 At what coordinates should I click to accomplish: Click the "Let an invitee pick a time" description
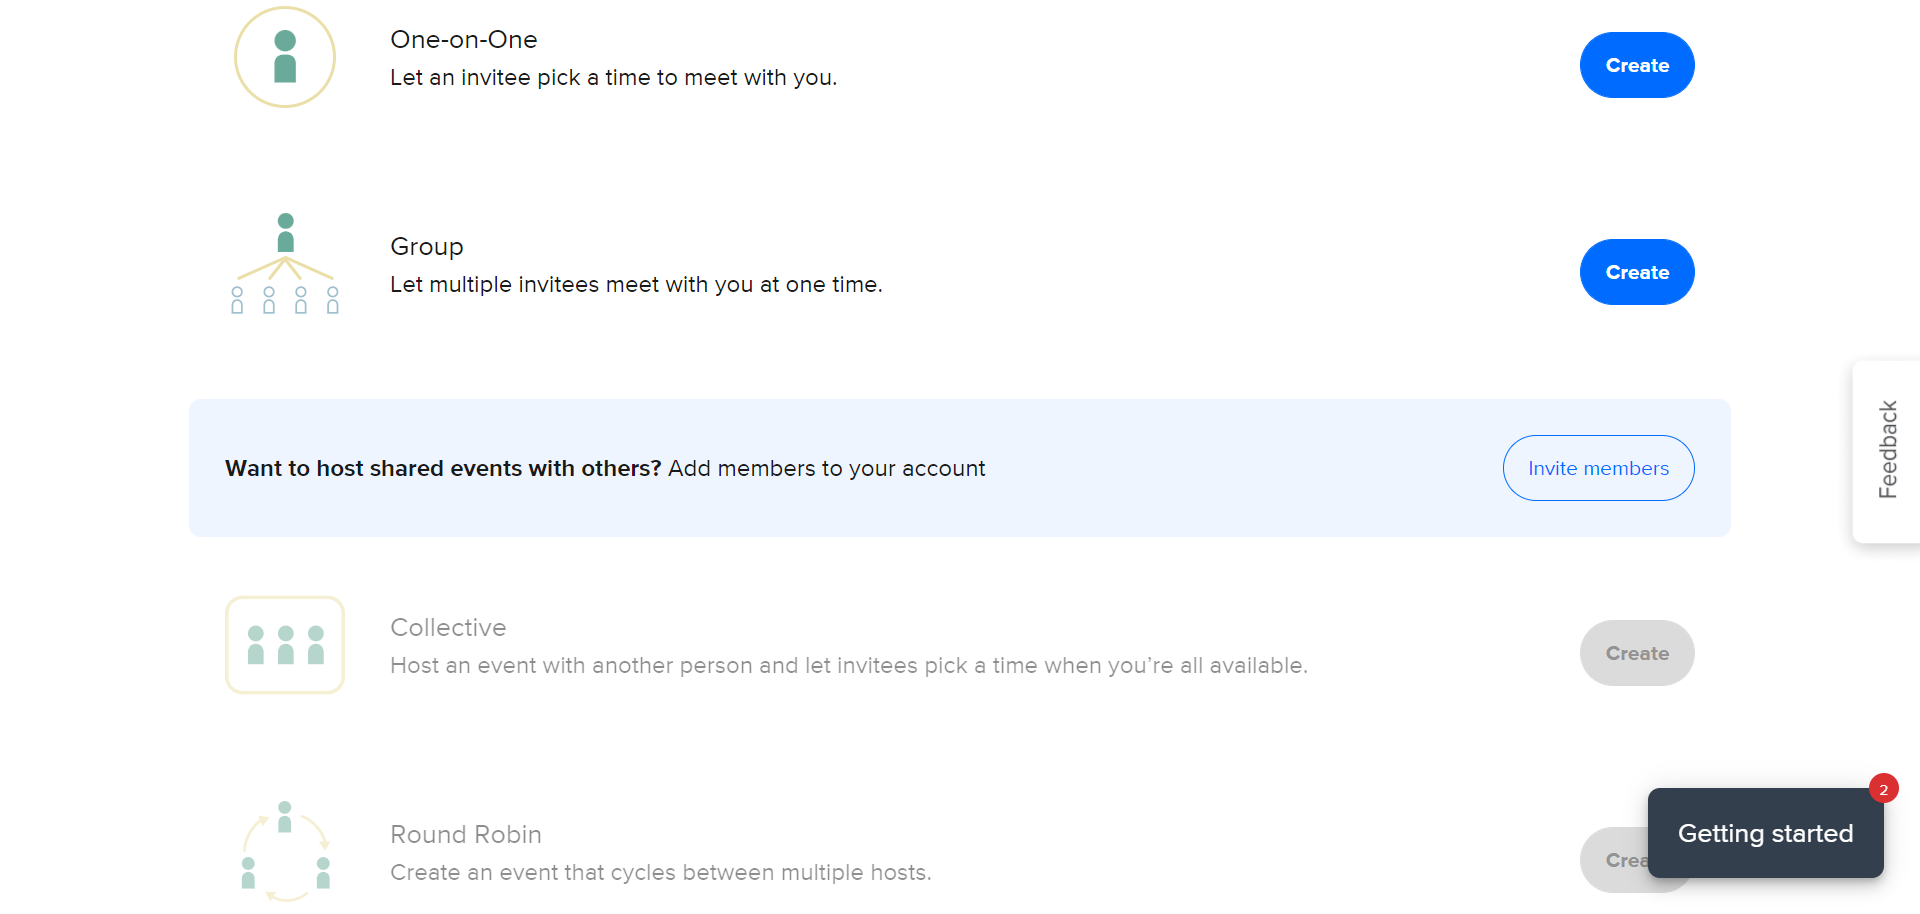point(613,78)
